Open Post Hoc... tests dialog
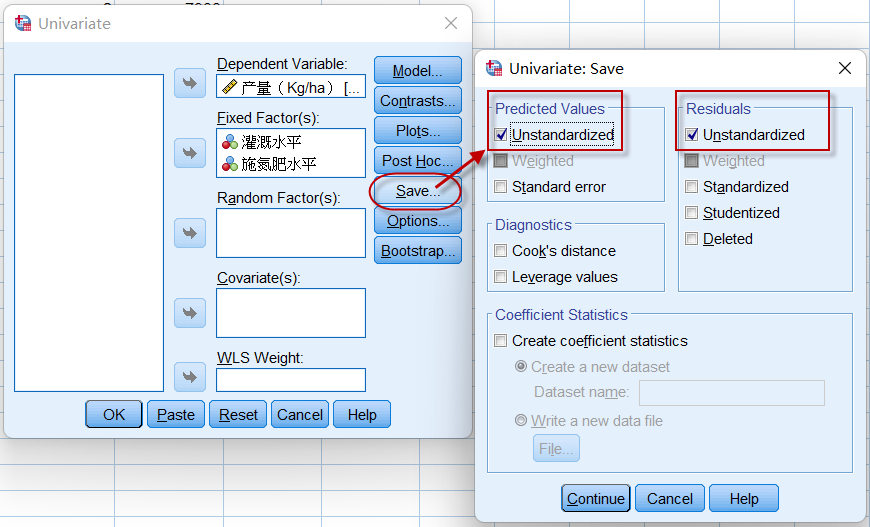This screenshot has height=527, width=870. tap(417, 161)
